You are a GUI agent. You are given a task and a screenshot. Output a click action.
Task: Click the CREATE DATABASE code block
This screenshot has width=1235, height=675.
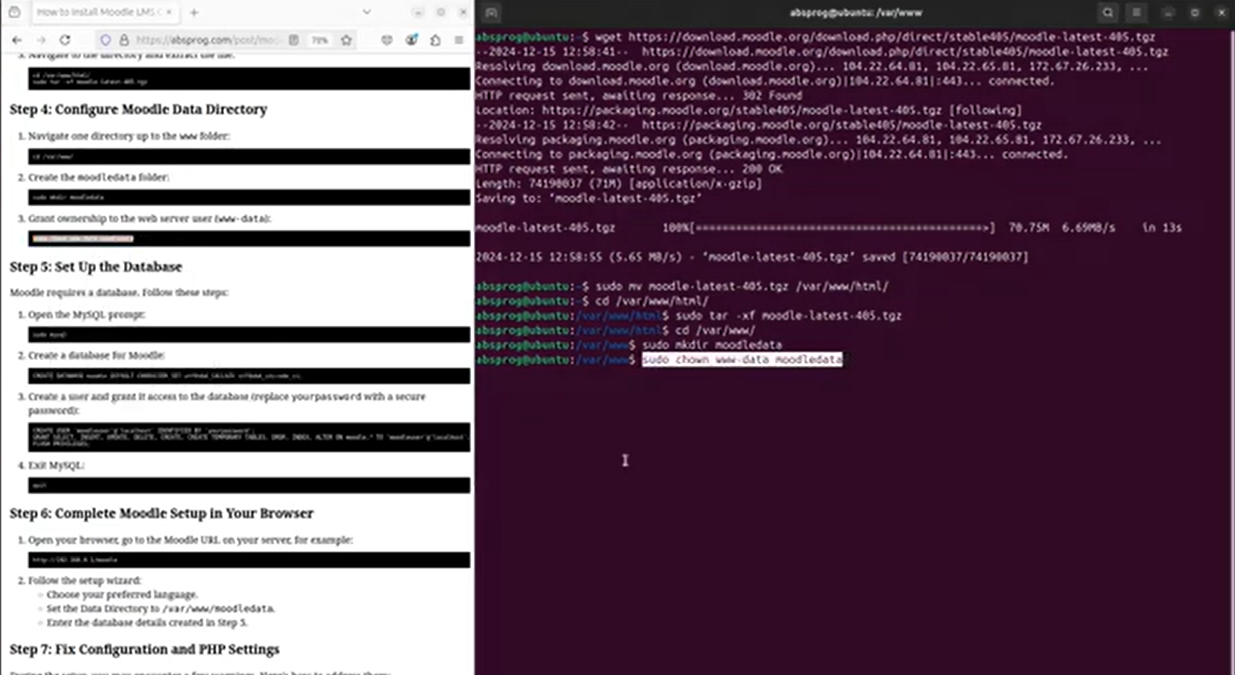(x=249, y=375)
